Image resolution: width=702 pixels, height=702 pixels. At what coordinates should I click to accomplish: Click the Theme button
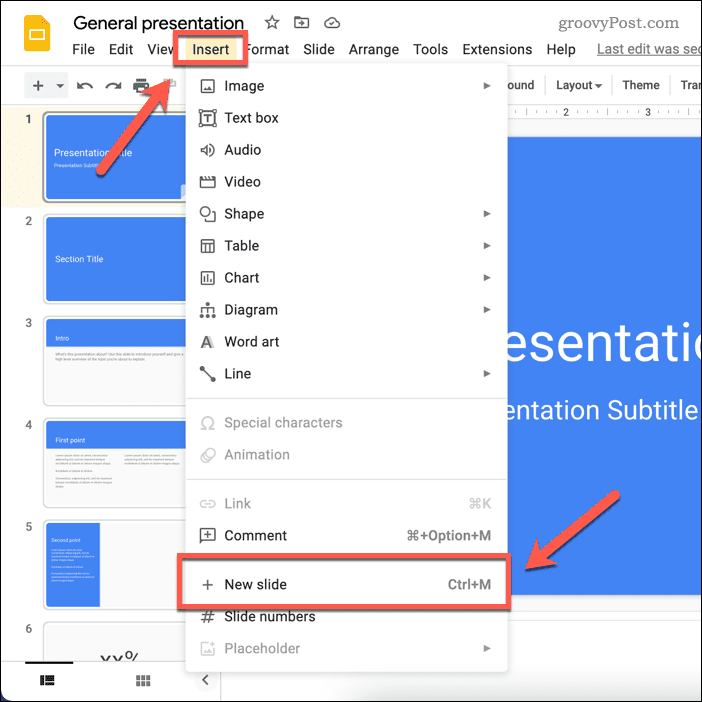(x=641, y=85)
